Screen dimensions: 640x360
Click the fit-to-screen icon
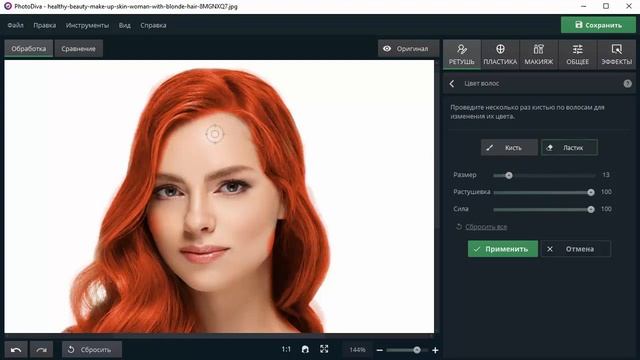324,349
